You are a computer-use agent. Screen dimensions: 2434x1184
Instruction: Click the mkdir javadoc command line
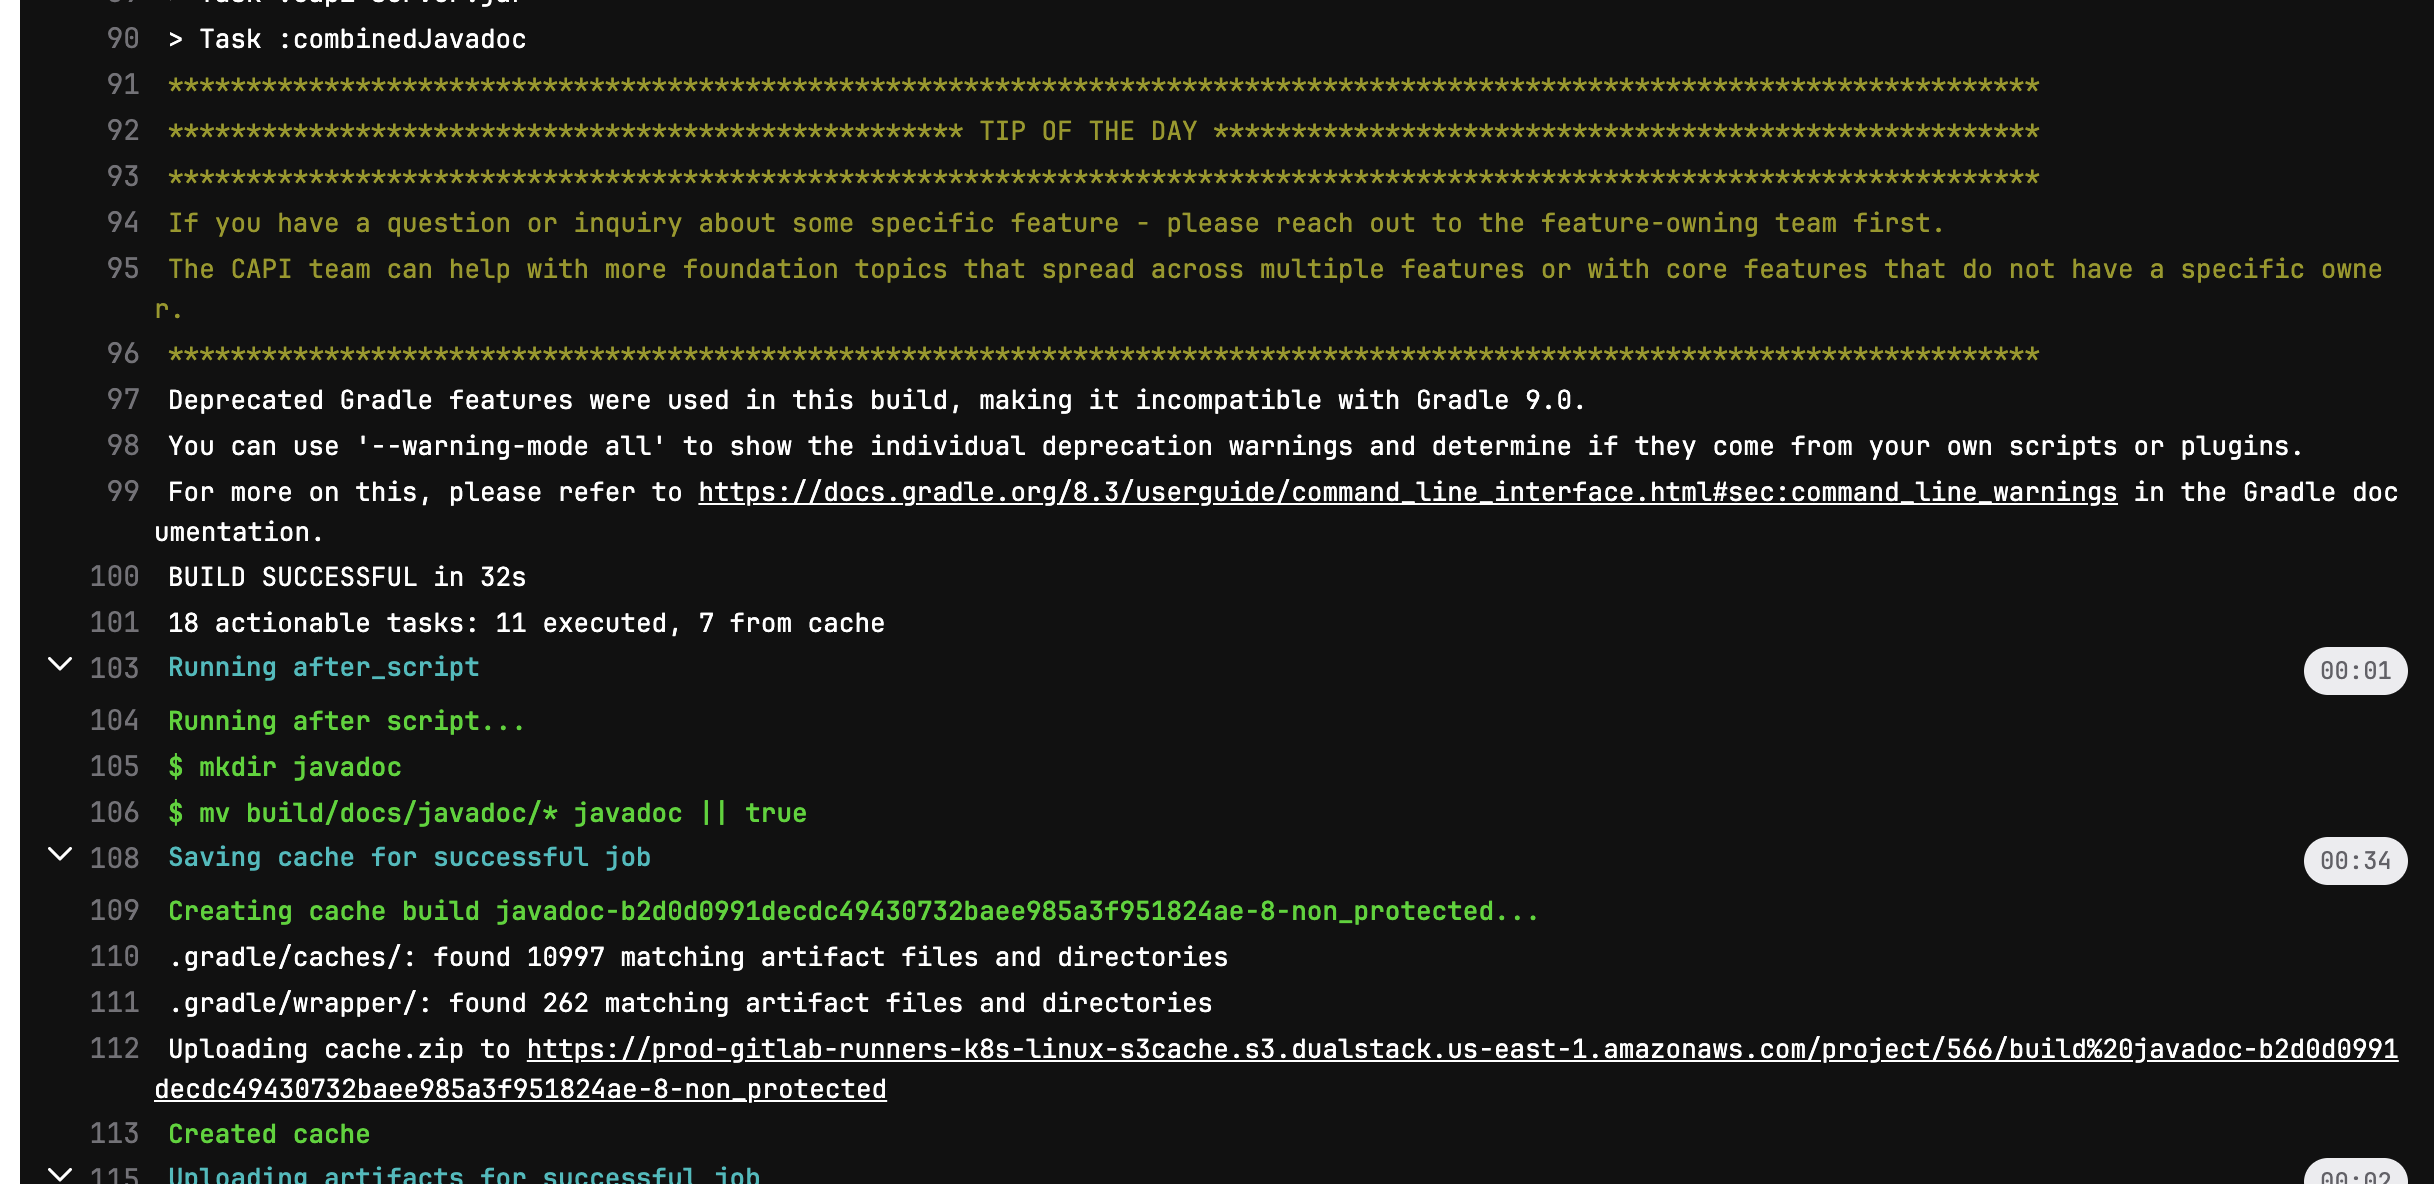click(285, 767)
